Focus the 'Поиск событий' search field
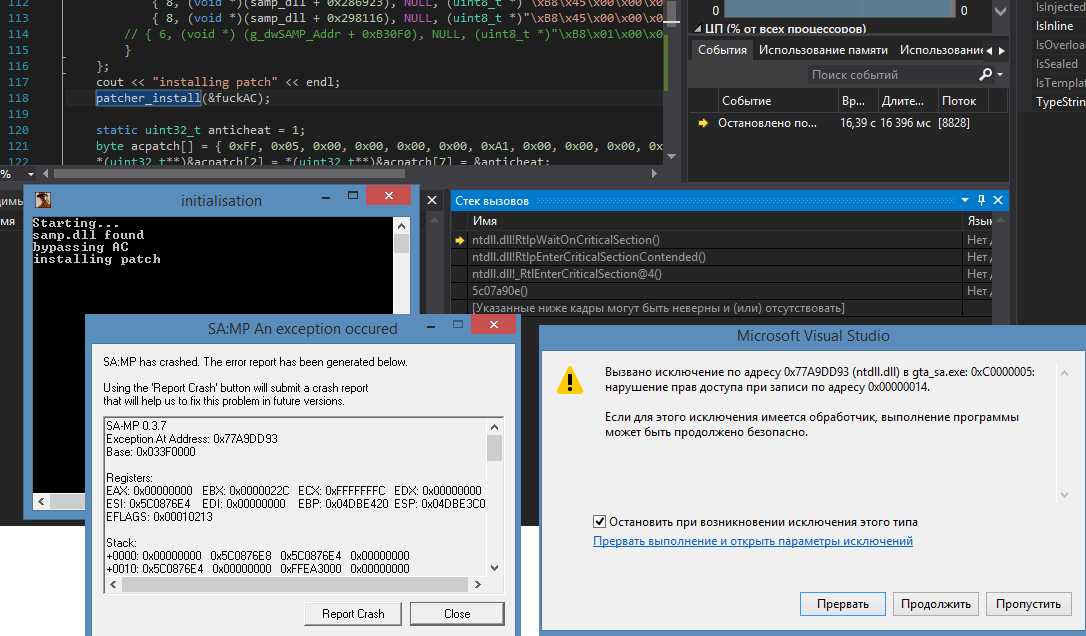The height and width of the screenshot is (636, 1086). point(891,74)
